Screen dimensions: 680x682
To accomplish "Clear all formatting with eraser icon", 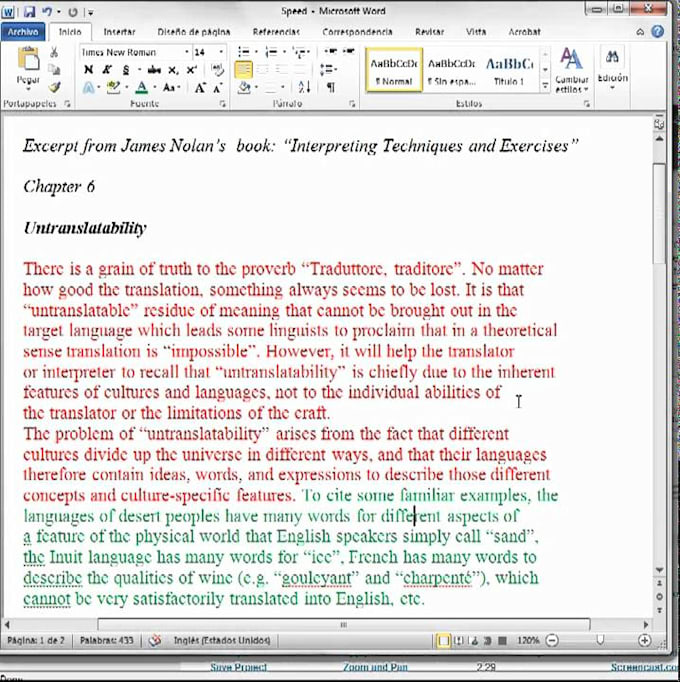I will pyautogui.click(x=217, y=70).
